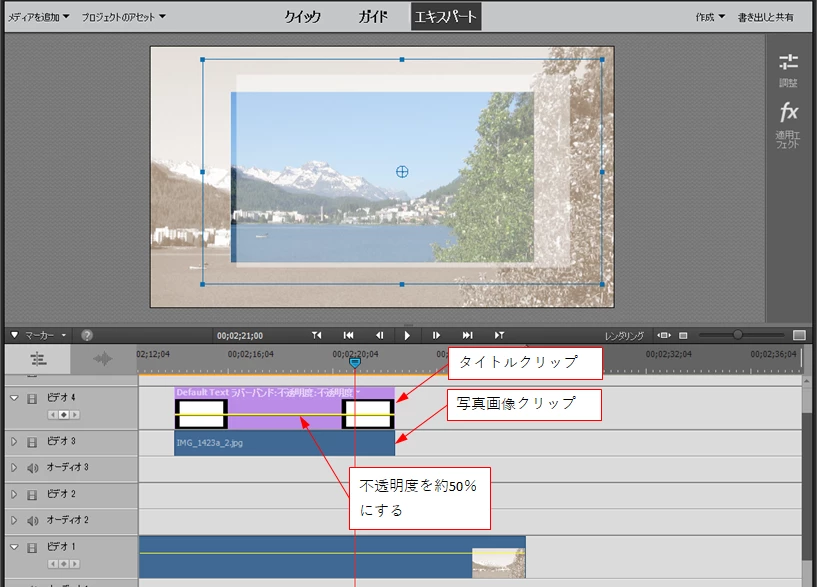Open the 調整 (Adjust) panel
The image size is (817, 587).
(788, 70)
